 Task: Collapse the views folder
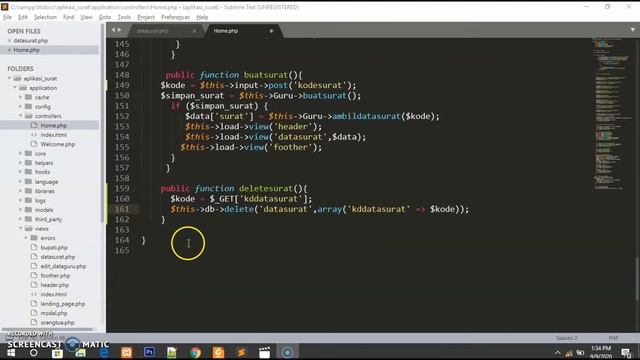pyautogui.click(x=20, y=229)
